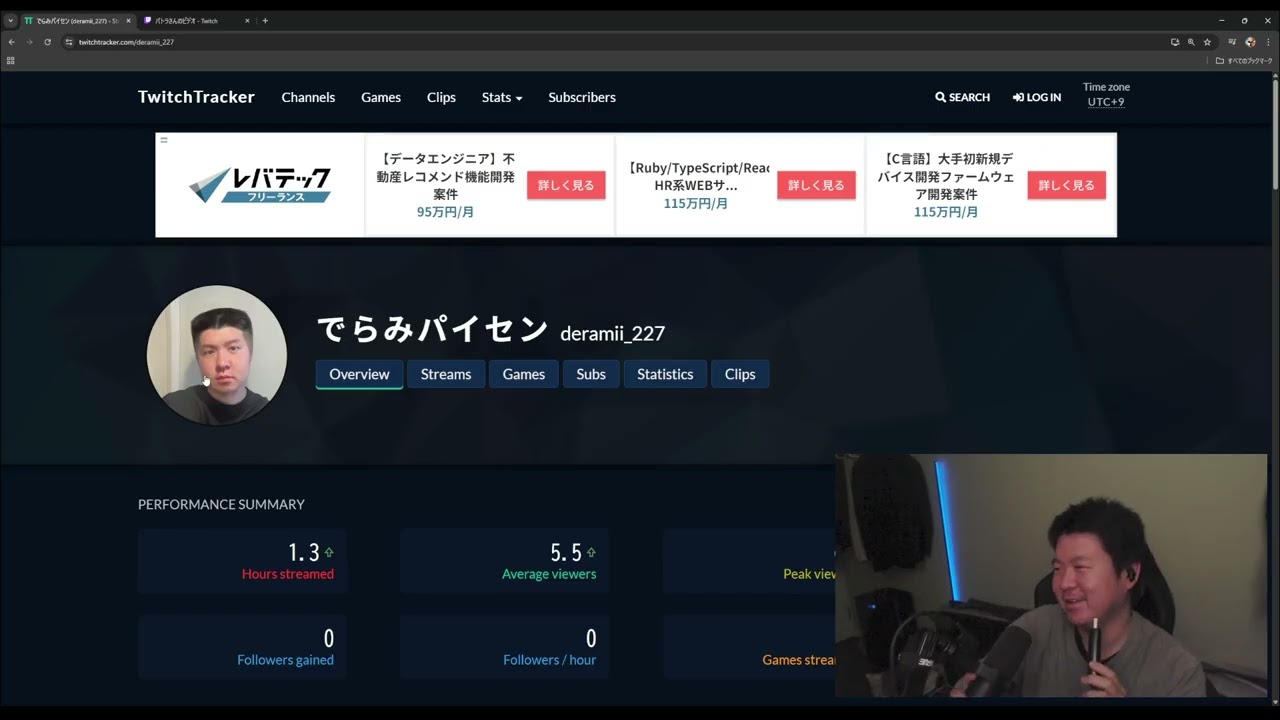Viewport: 1280px width, 720px height.
Task: Click the data engineer ad title text
Action: [x=445, y=176]
